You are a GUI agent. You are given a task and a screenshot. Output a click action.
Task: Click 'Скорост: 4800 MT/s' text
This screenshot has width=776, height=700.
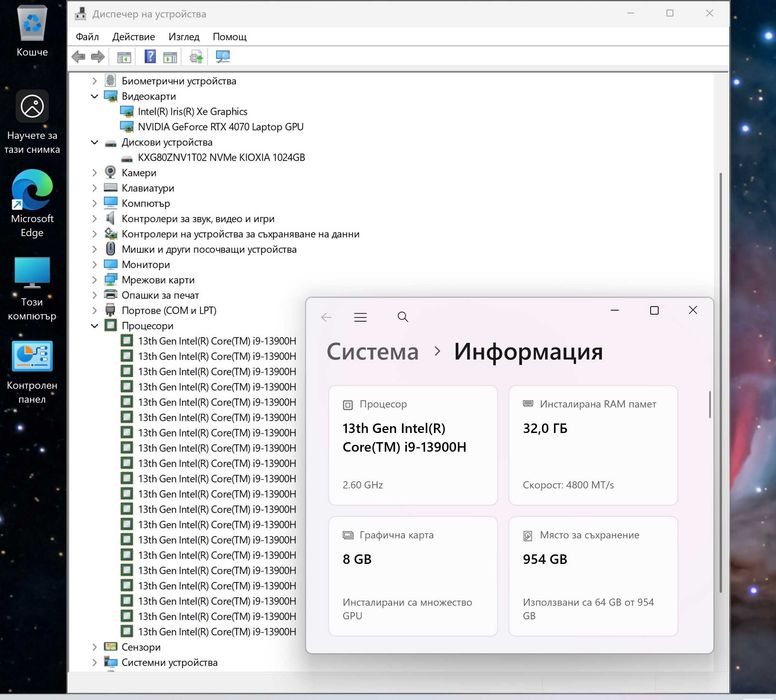coord(568,485)
